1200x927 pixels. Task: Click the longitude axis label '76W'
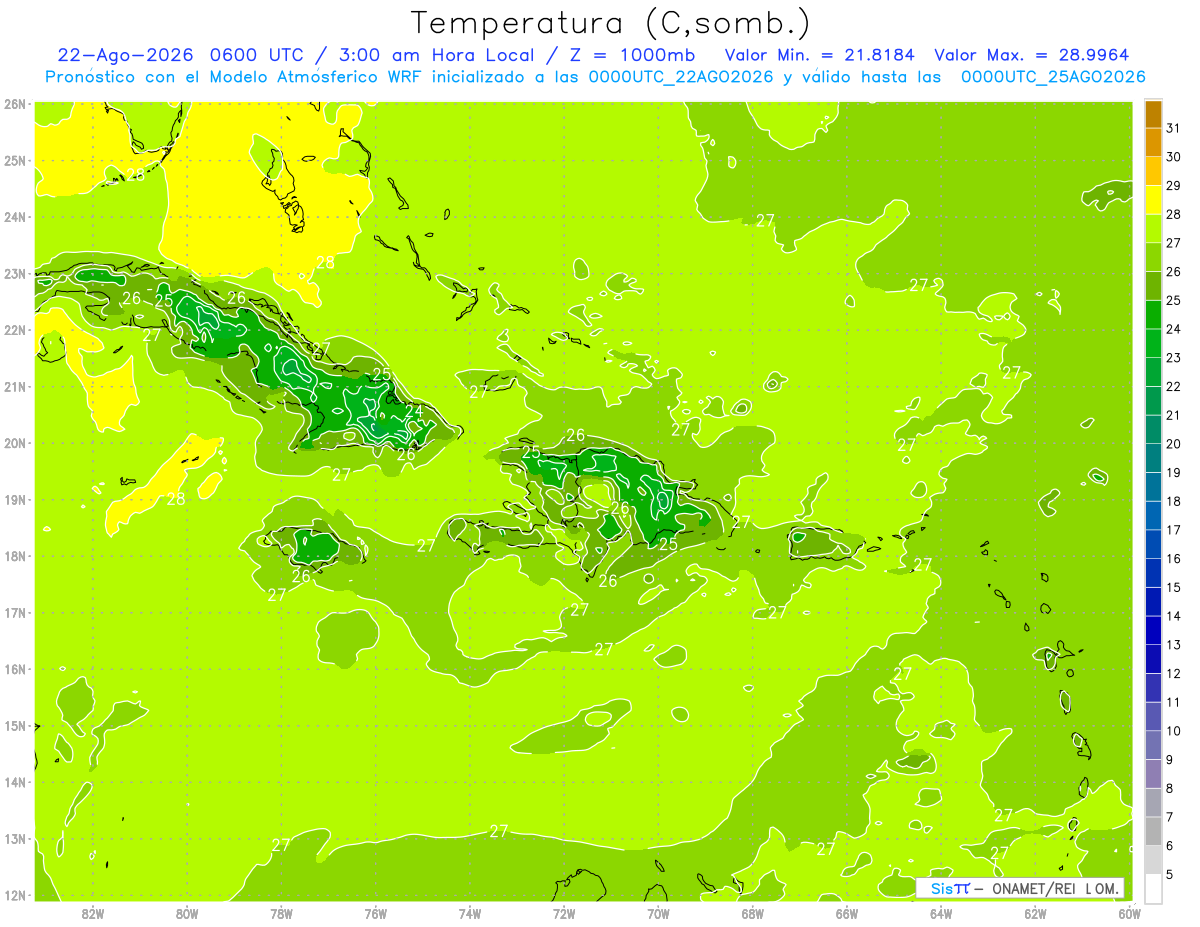(376, 913)
